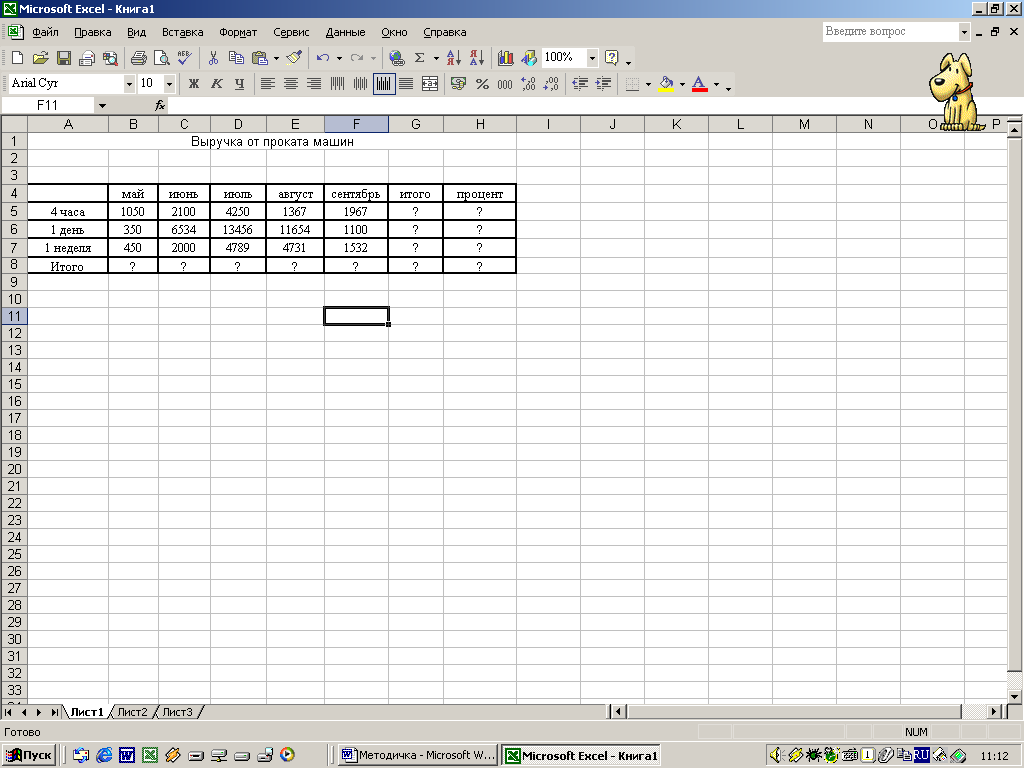Run the spelling check (ABC checkmark) icon
This screenshot has width=1024, height=768.
pos(185,58)
